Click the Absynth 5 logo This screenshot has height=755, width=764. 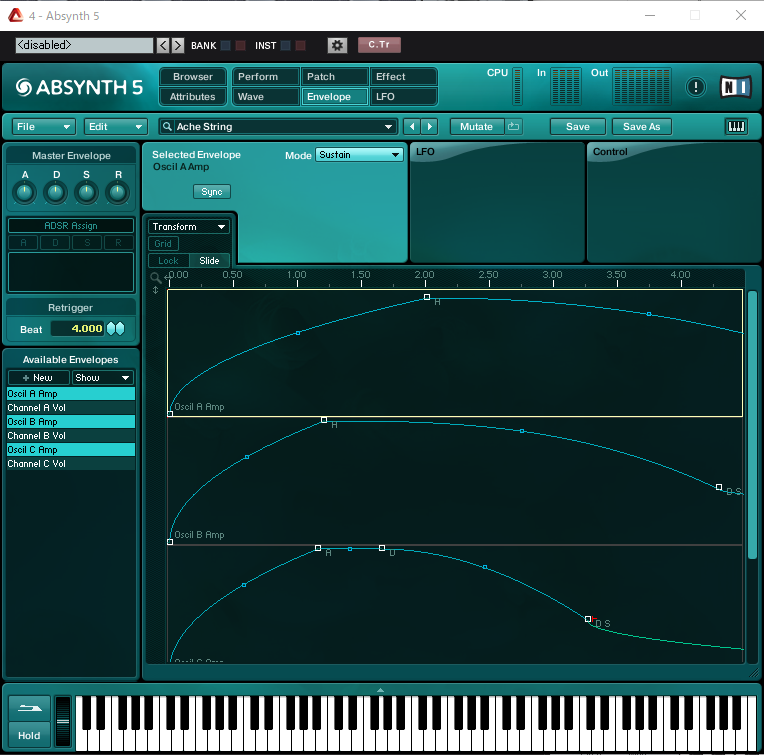79,87
